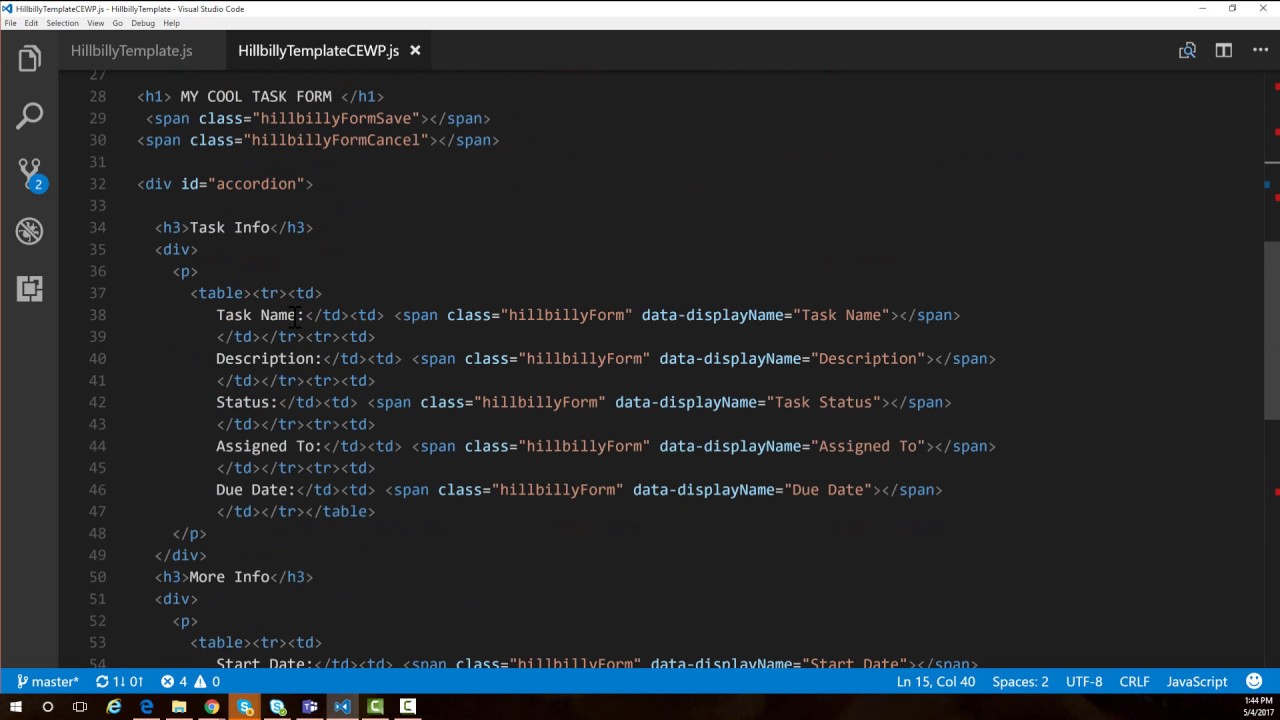This screenshot has height=720, width=1280.
Task: Click the synchronize changes status bar item
Action: tap(120, 682)
